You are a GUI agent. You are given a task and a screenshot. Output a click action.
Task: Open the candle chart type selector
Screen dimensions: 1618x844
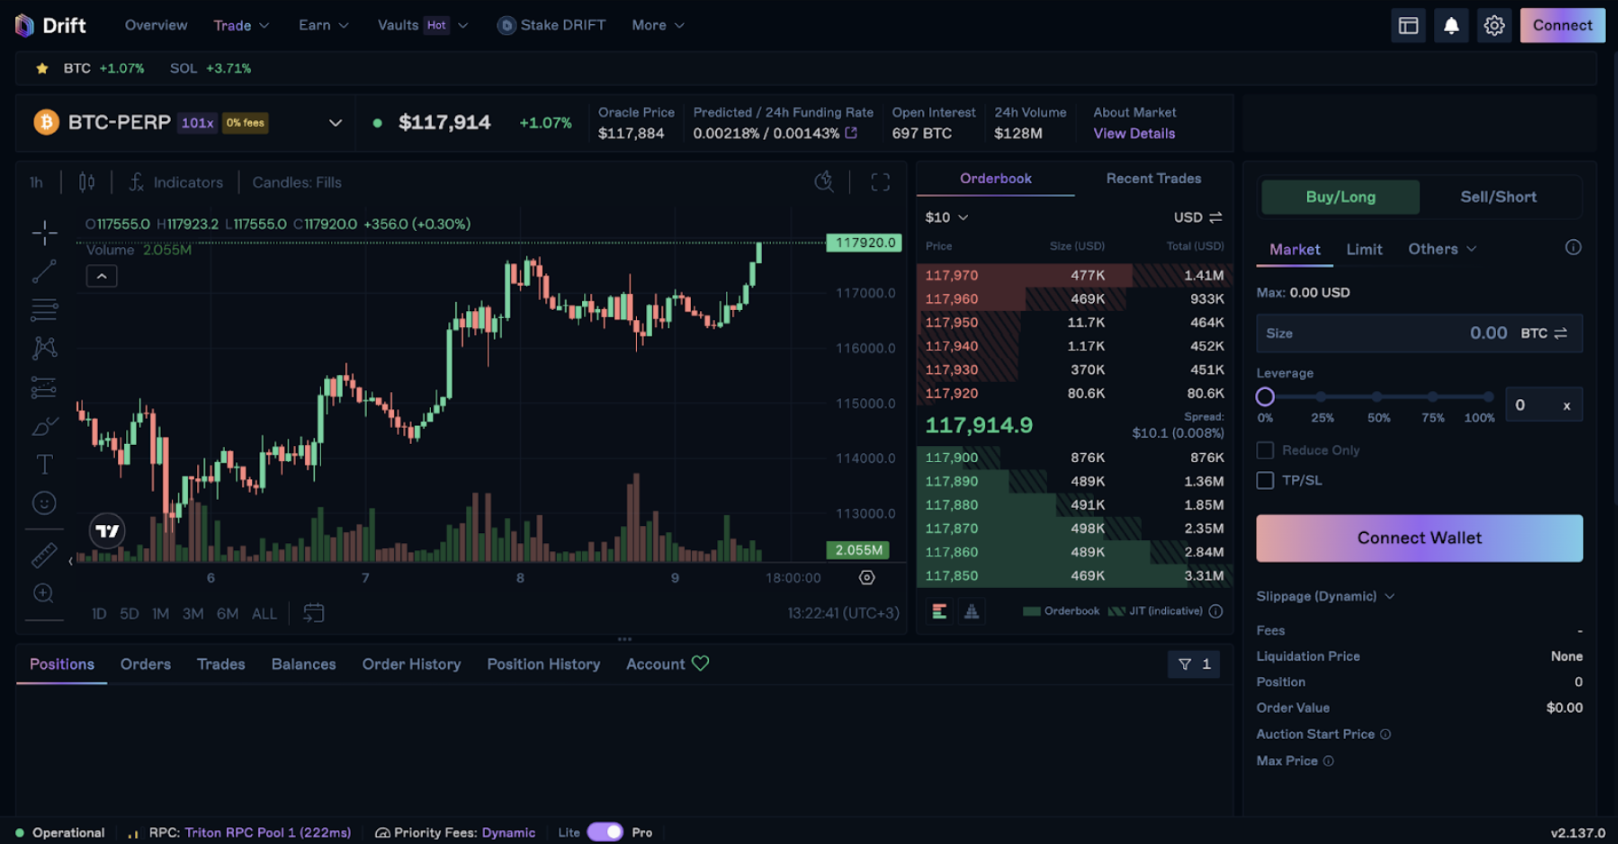click(x=87, y=182)
